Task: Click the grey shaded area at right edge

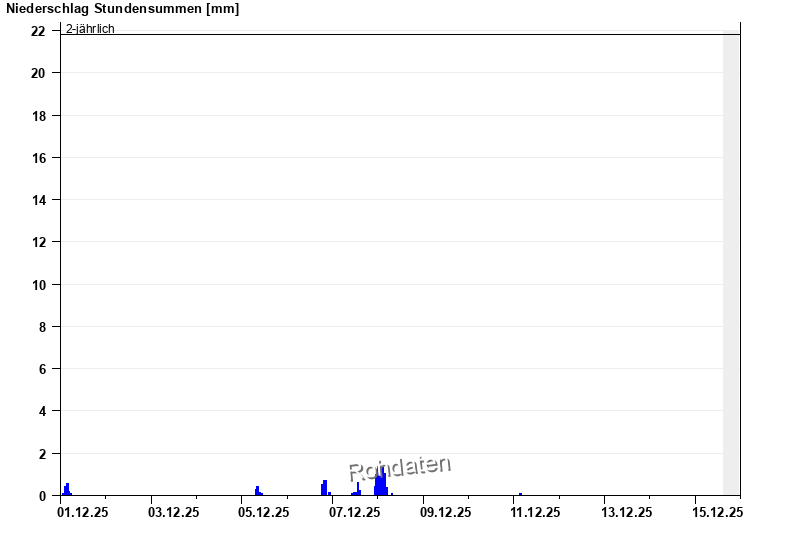Action: click(x=731, y=260)
